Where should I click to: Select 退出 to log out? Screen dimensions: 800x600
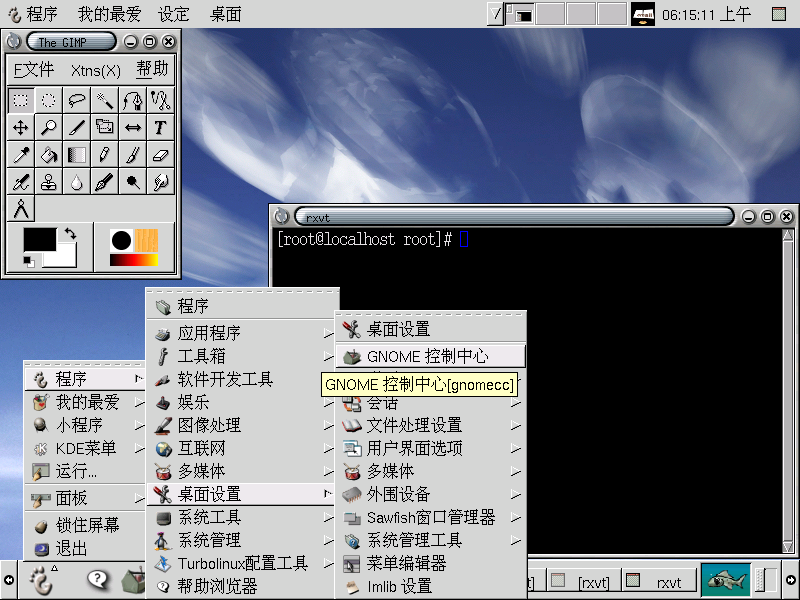[x=85, y=548]
